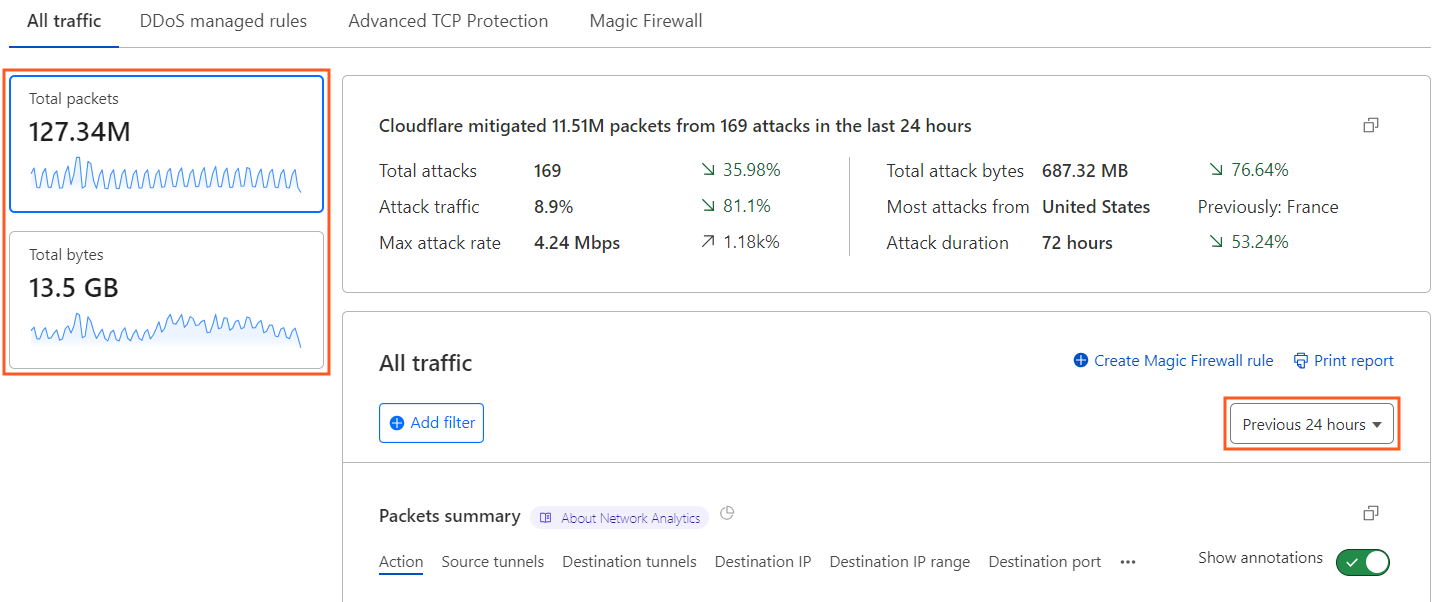Open the About Network Analytics badge
The height and width of the screenshot is (602, 1440).
coord(619,518)
